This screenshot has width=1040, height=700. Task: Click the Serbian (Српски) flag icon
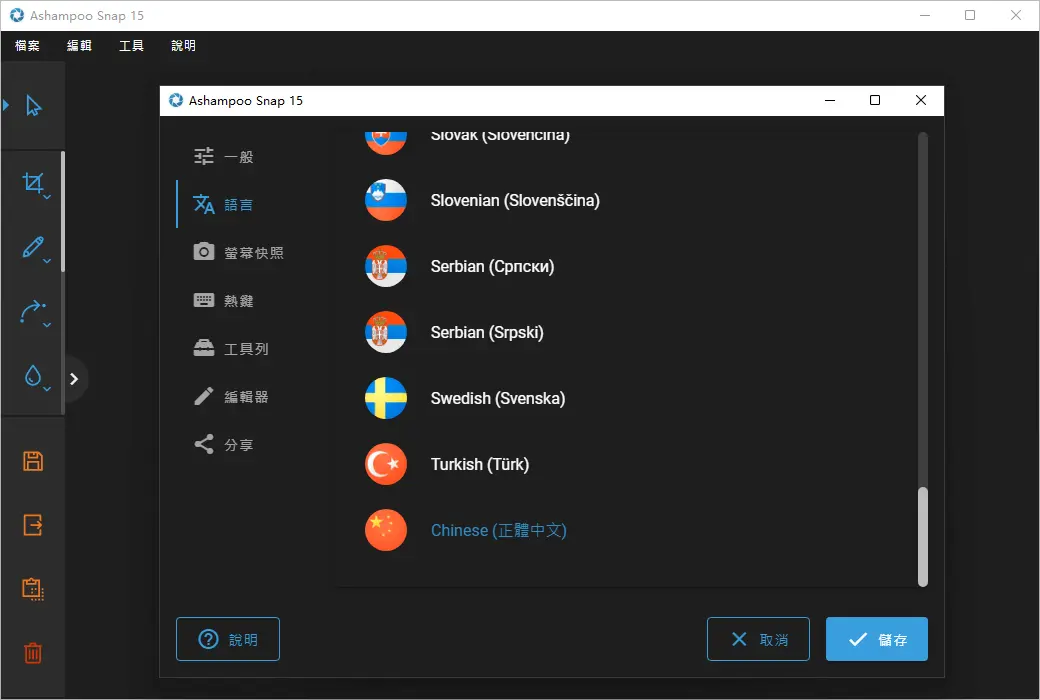(386, 266)
